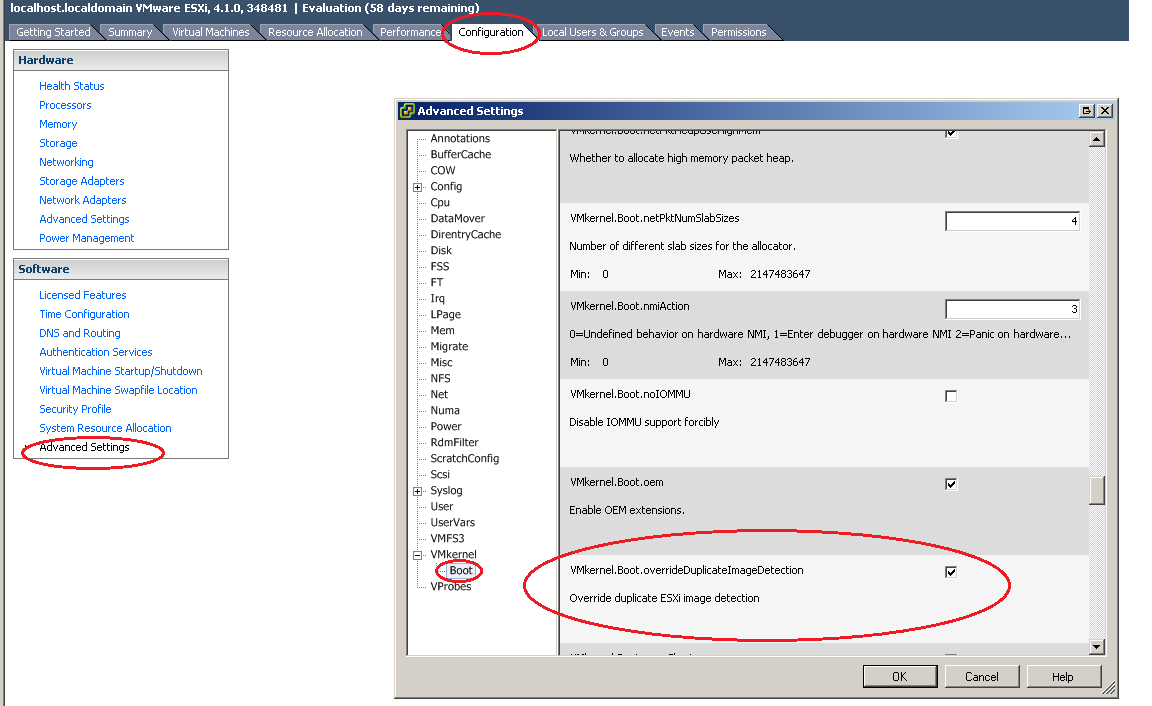Open Virtual Machine Swapfile Location link

(118, 391)
